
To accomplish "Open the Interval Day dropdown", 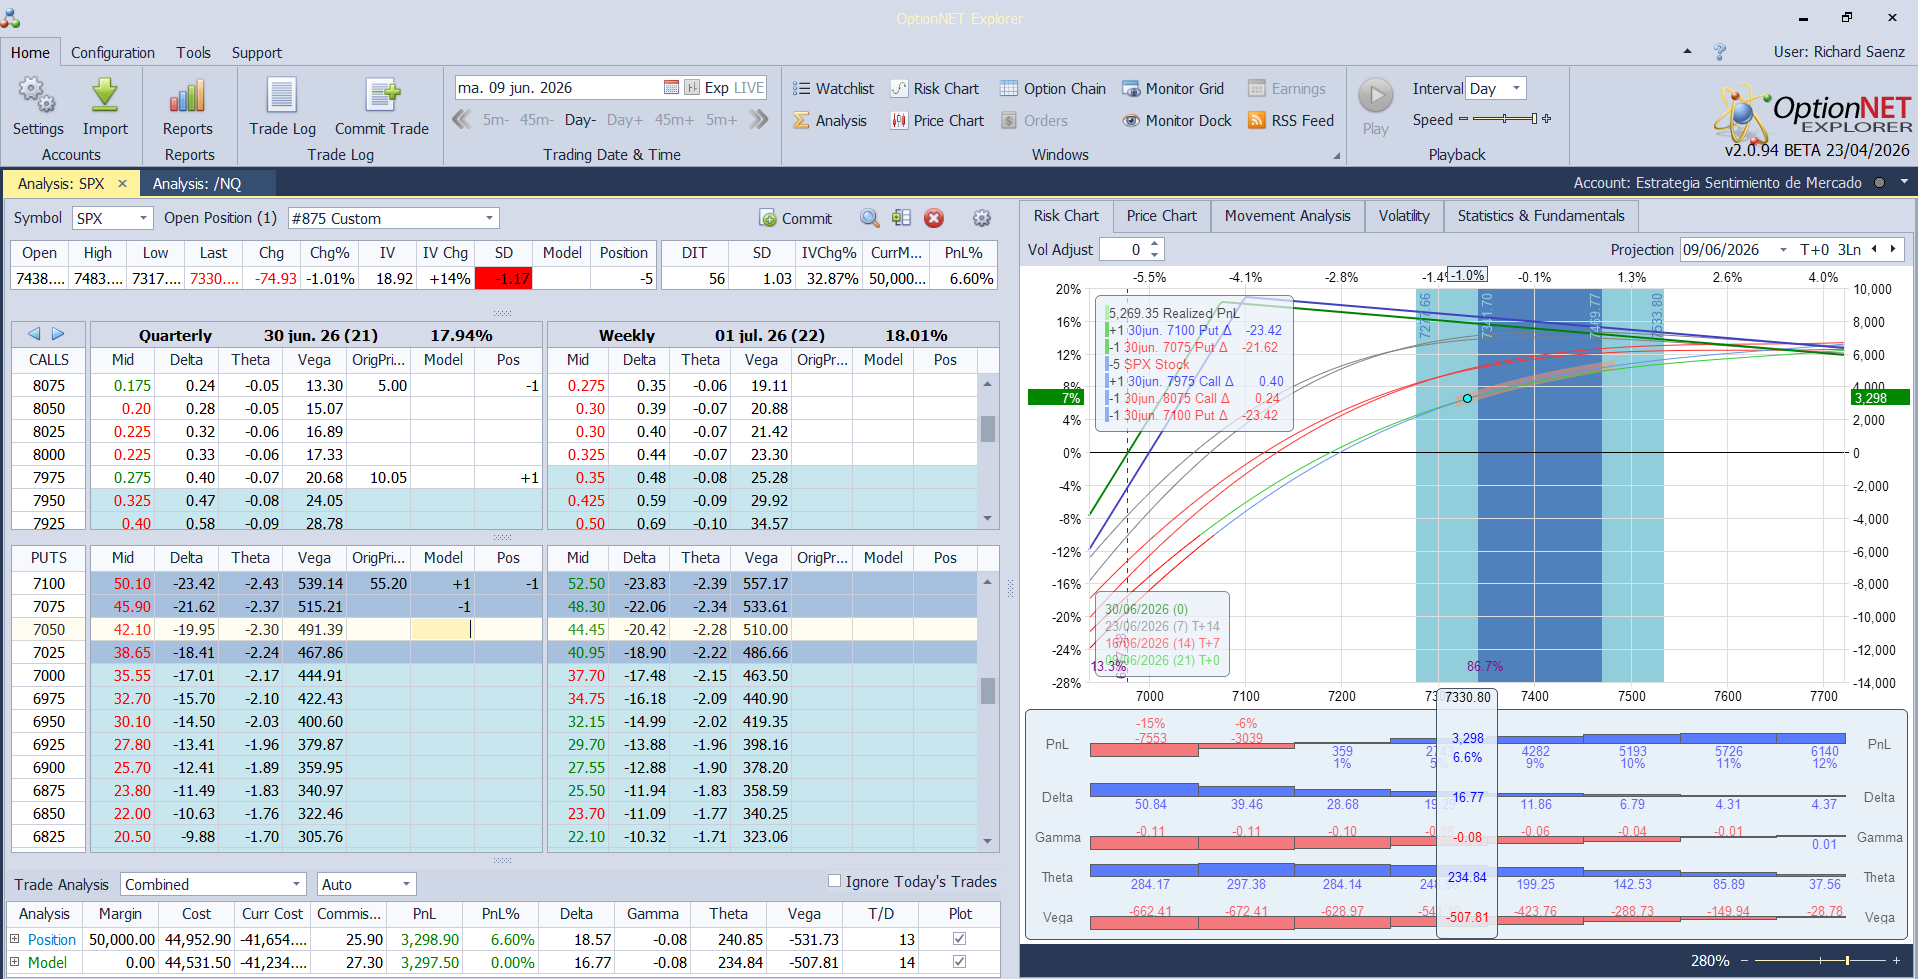I will tap(1516, 89).
